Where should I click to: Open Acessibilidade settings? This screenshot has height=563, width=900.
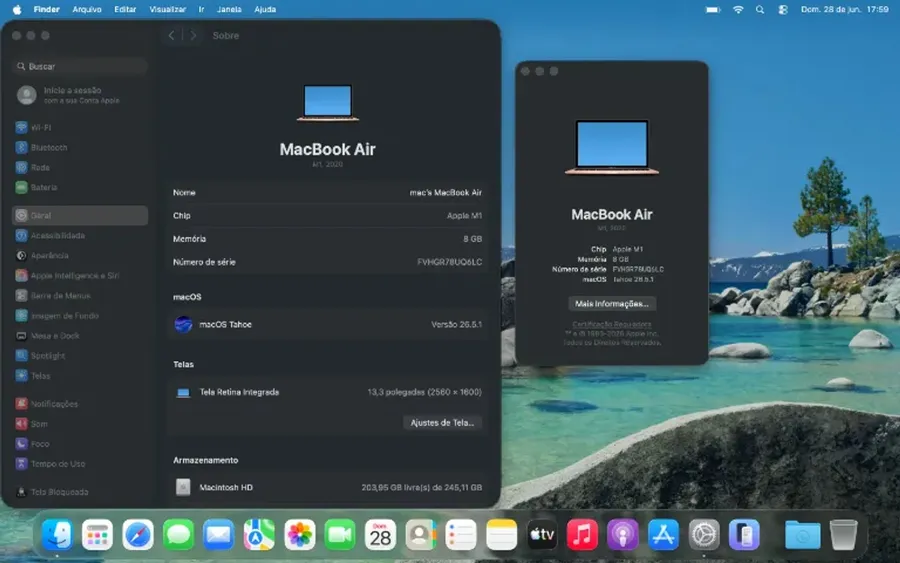pos(80,235)
